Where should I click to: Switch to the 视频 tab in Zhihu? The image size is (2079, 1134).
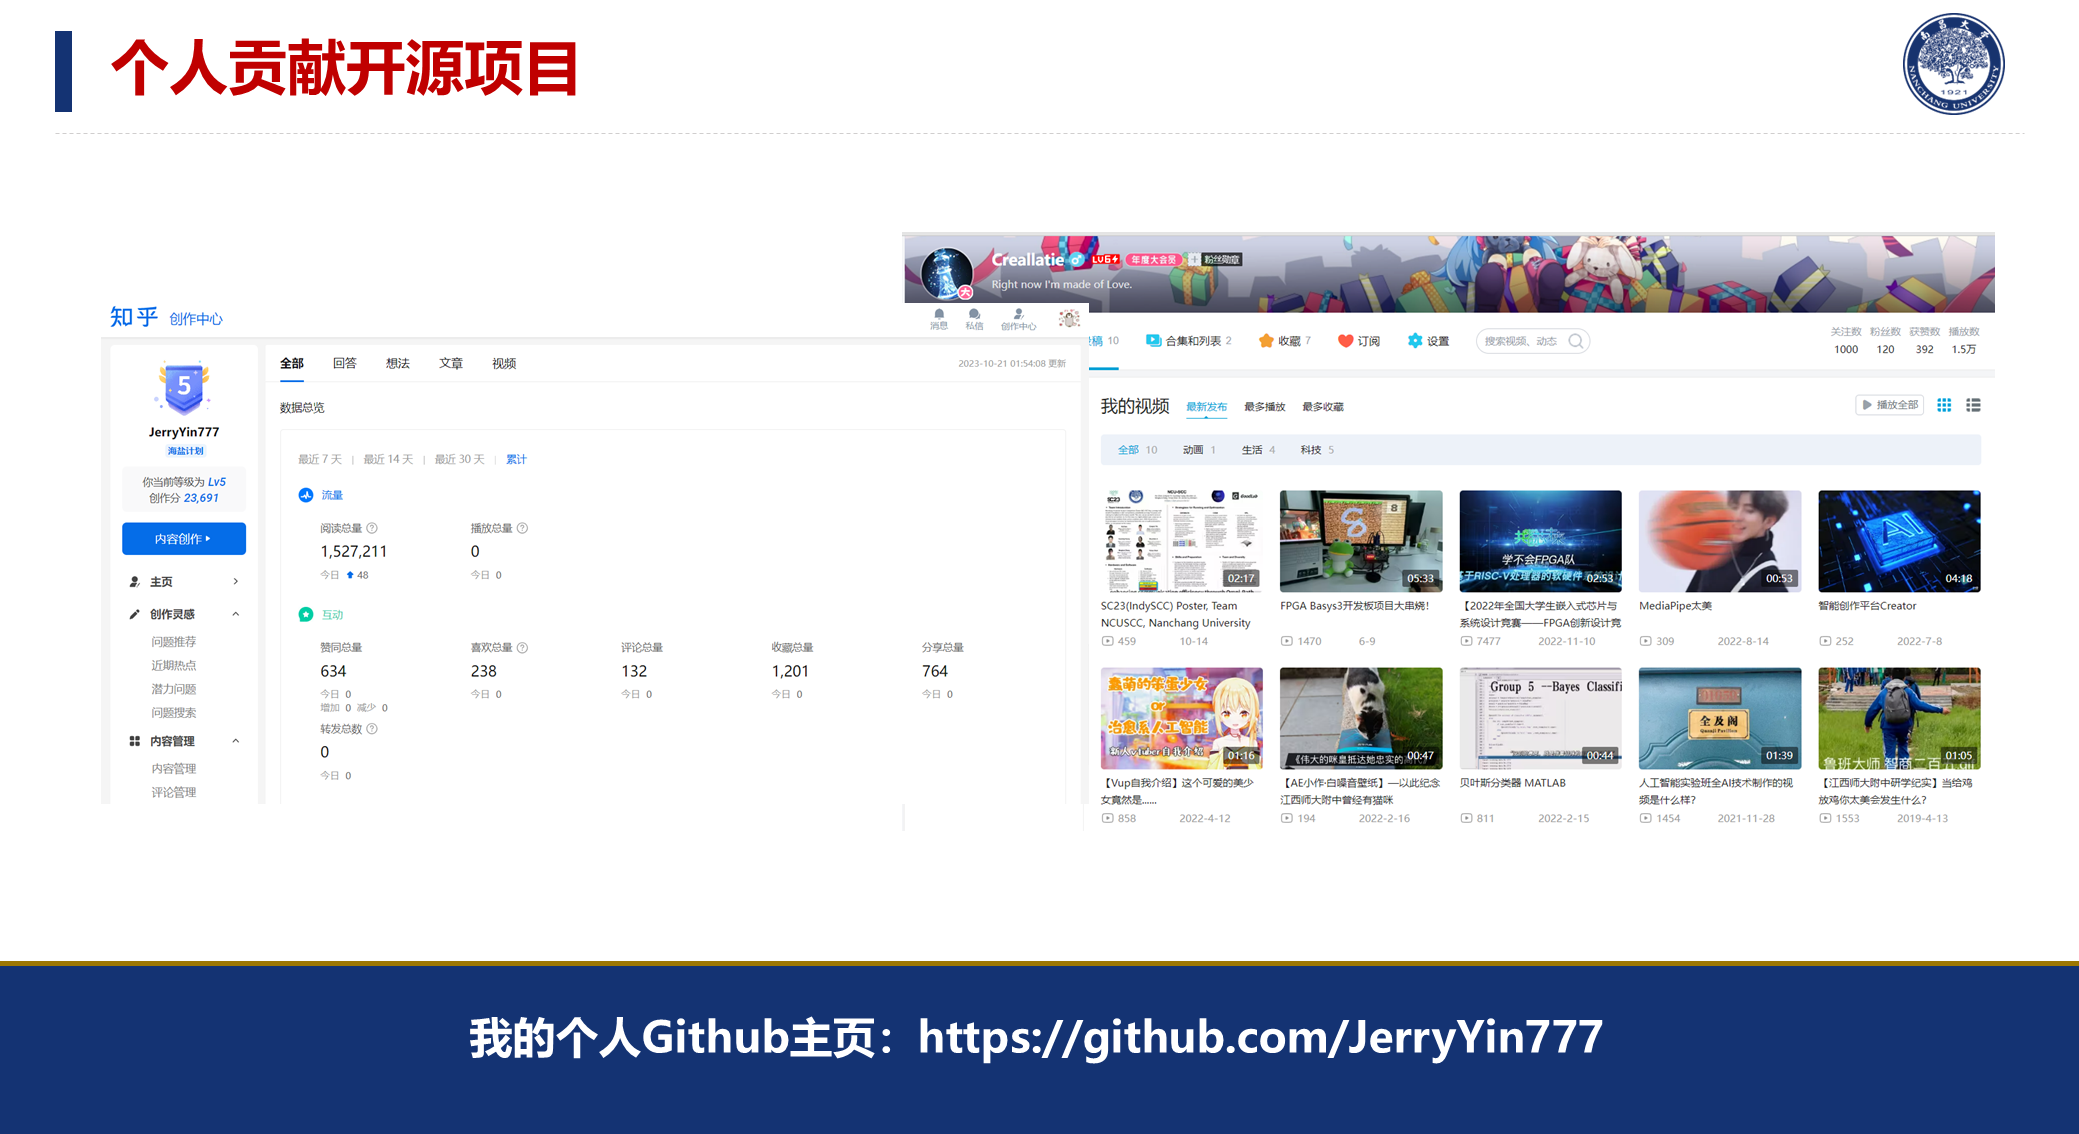coord(504,363)
